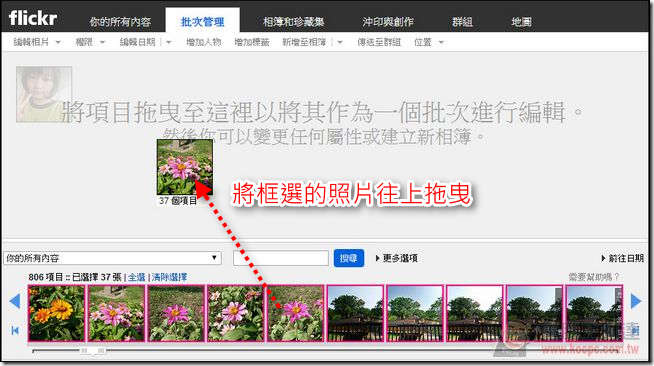Image resolution: width=654 pixels, height=366 pixels.
Task: Click 新增至相簿 in the toolbar
Action: coord(304,42)
